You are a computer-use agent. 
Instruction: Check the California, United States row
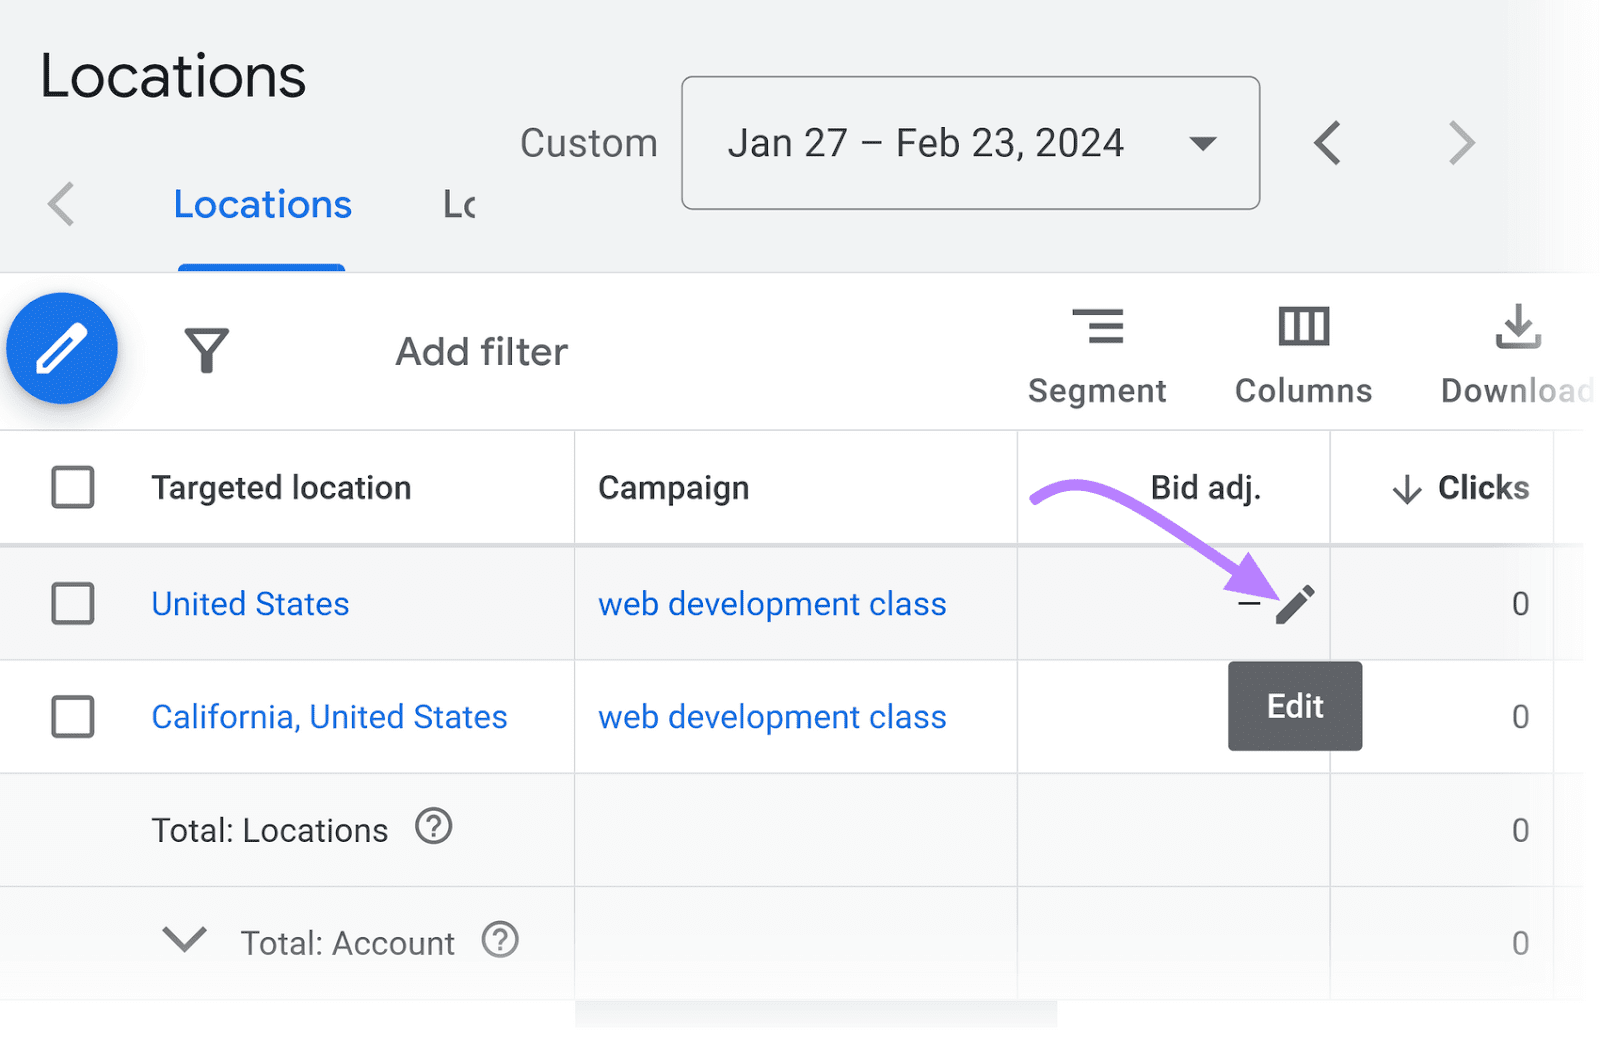pyautogui.click(x=73, y=717)
